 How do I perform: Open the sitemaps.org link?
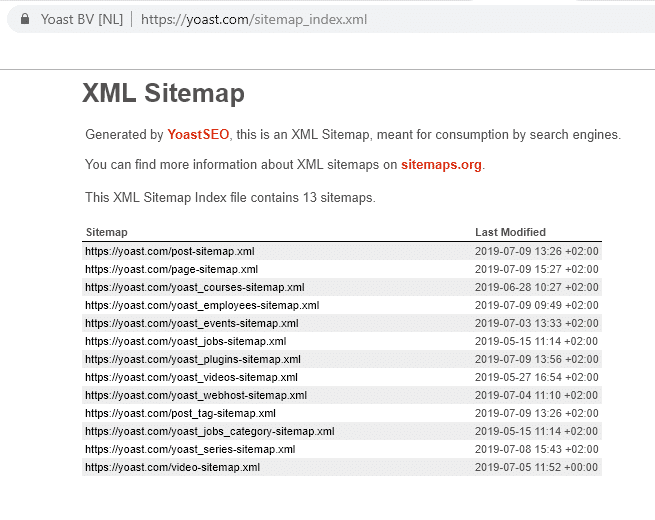(441, 165)
